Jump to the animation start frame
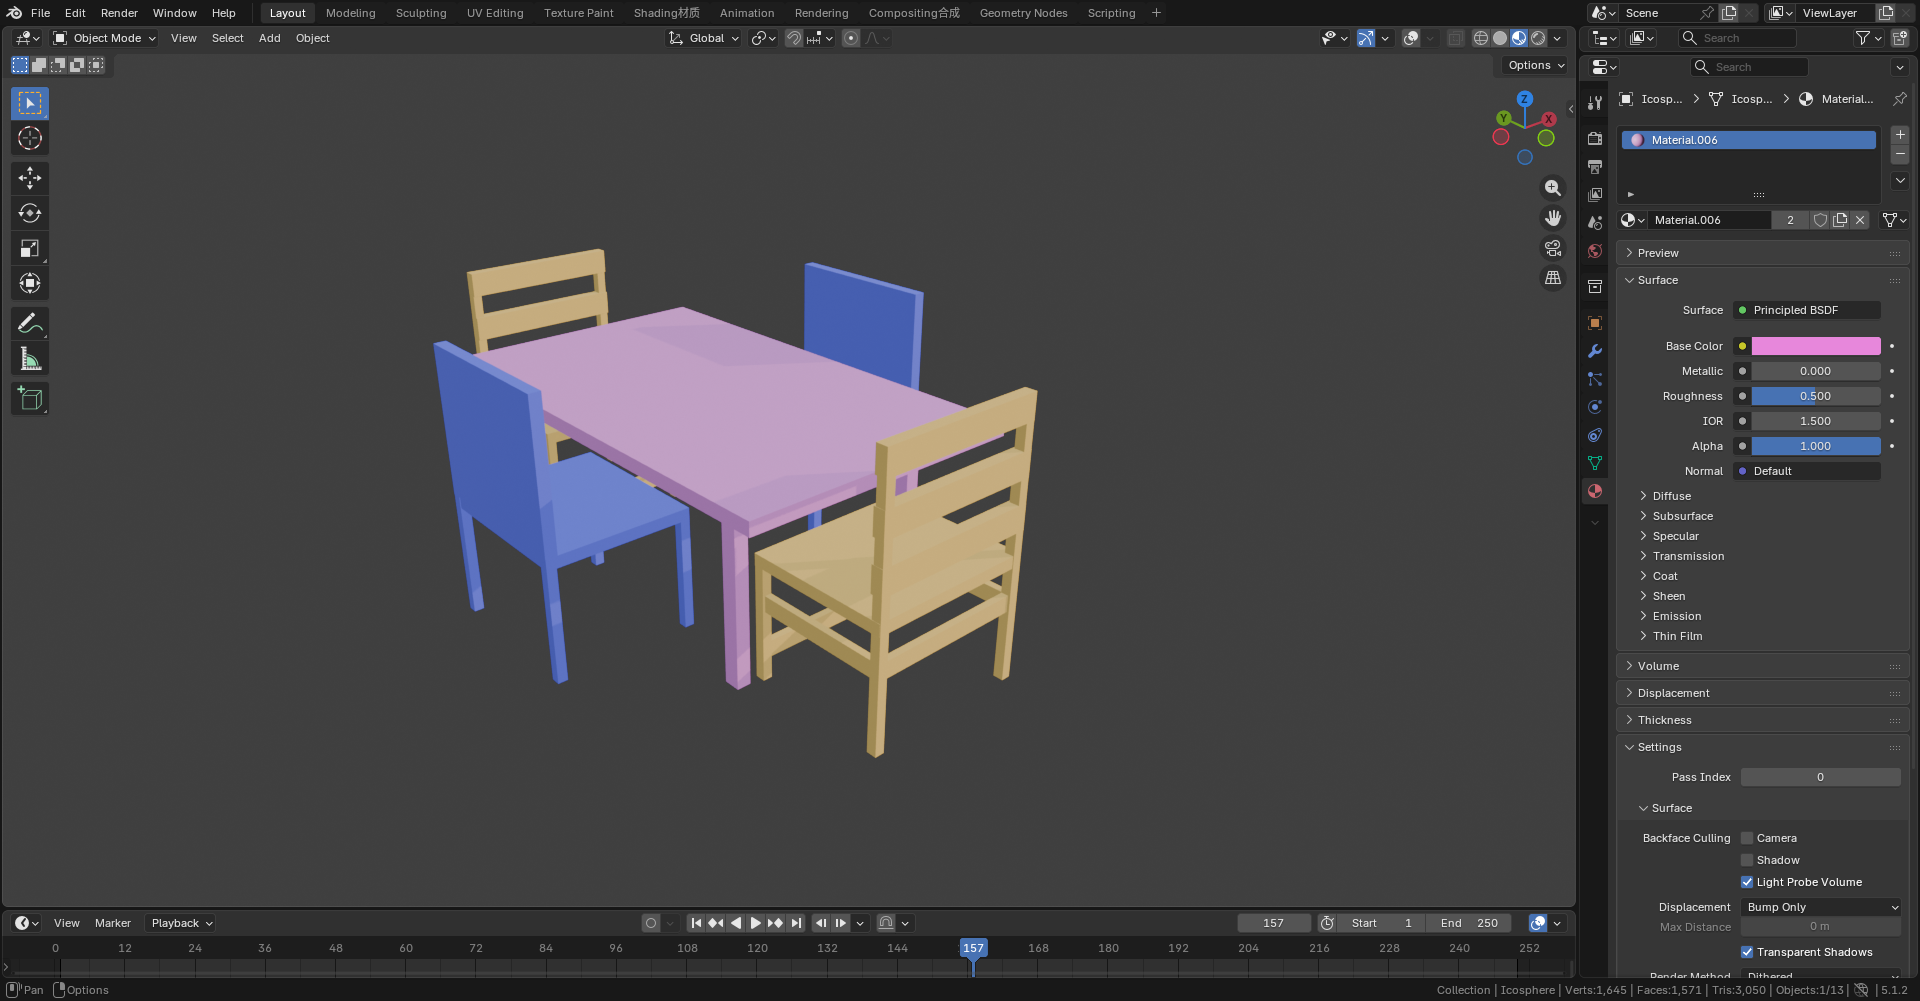Screen dimensions: 1920x1001 [696, 923]
